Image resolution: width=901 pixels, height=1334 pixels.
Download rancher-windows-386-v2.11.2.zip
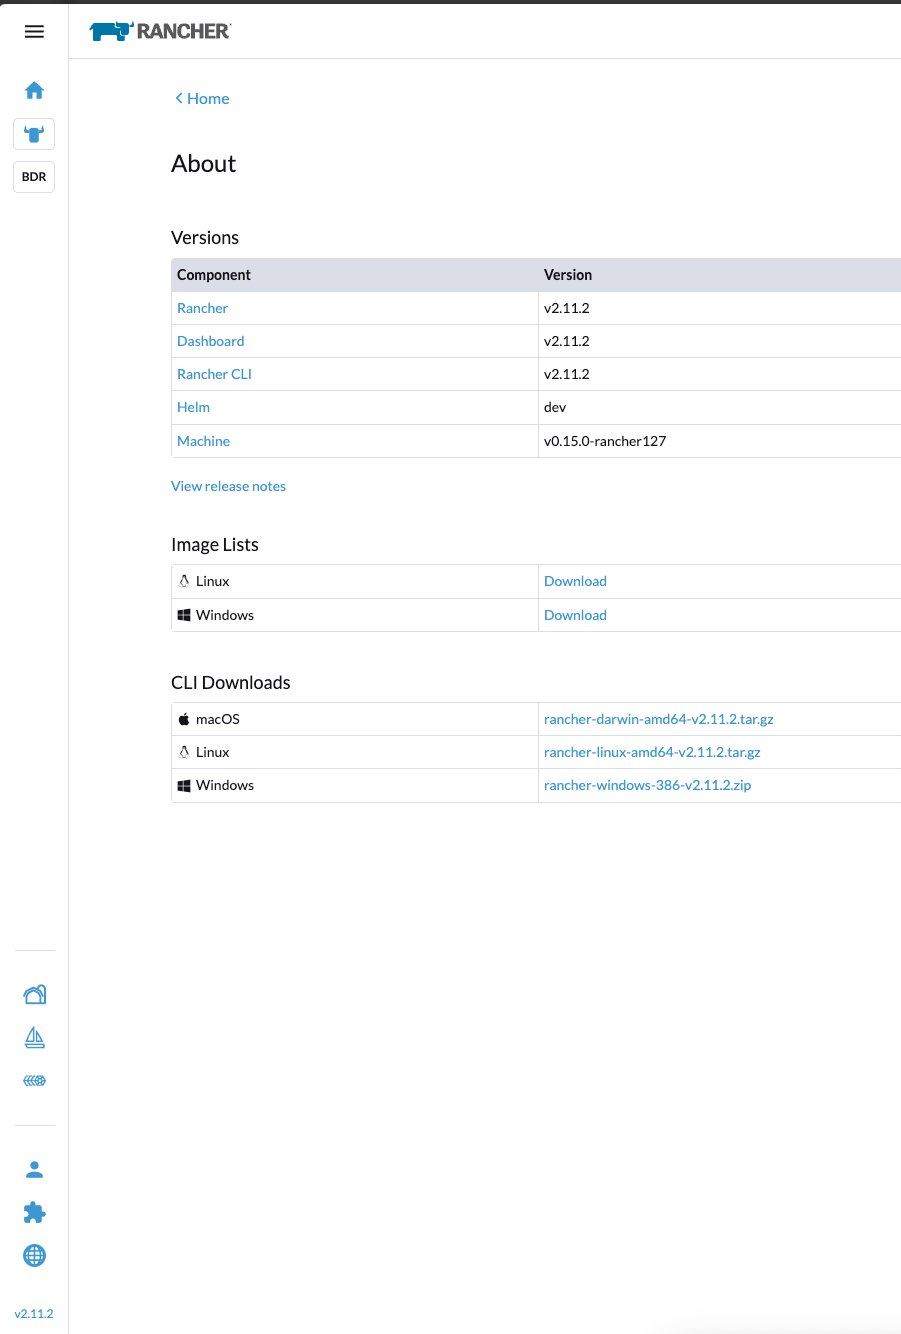click(x=647, y=785)
